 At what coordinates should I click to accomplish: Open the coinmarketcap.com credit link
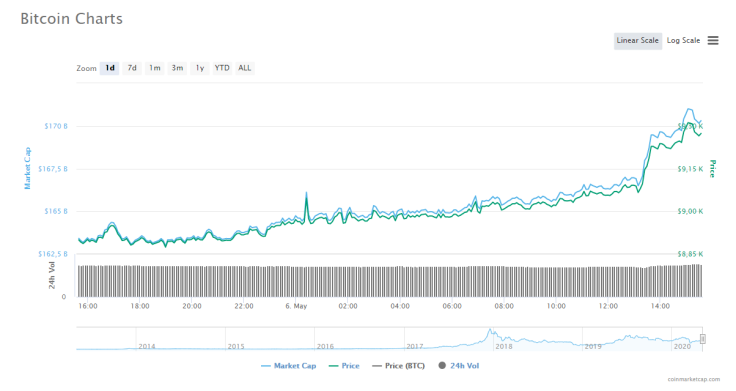694,379
